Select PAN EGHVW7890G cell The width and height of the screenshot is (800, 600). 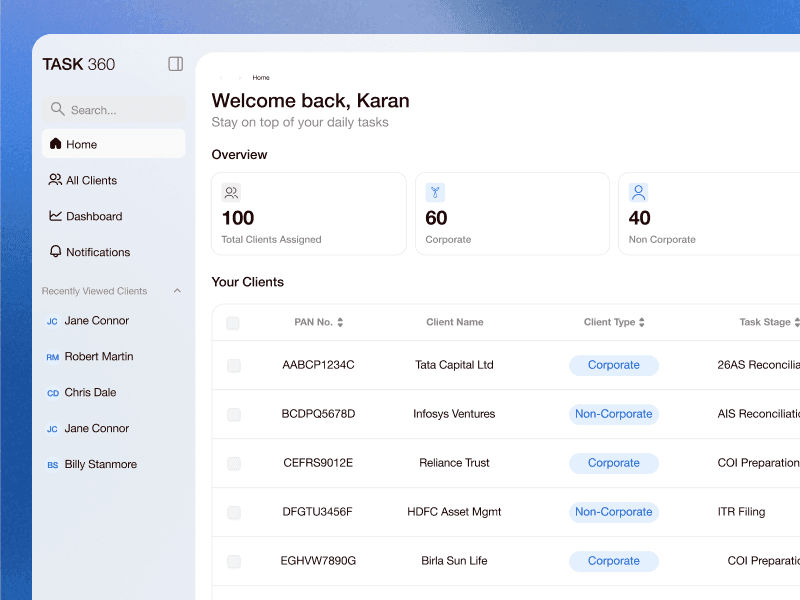click(x=318, y=561)
